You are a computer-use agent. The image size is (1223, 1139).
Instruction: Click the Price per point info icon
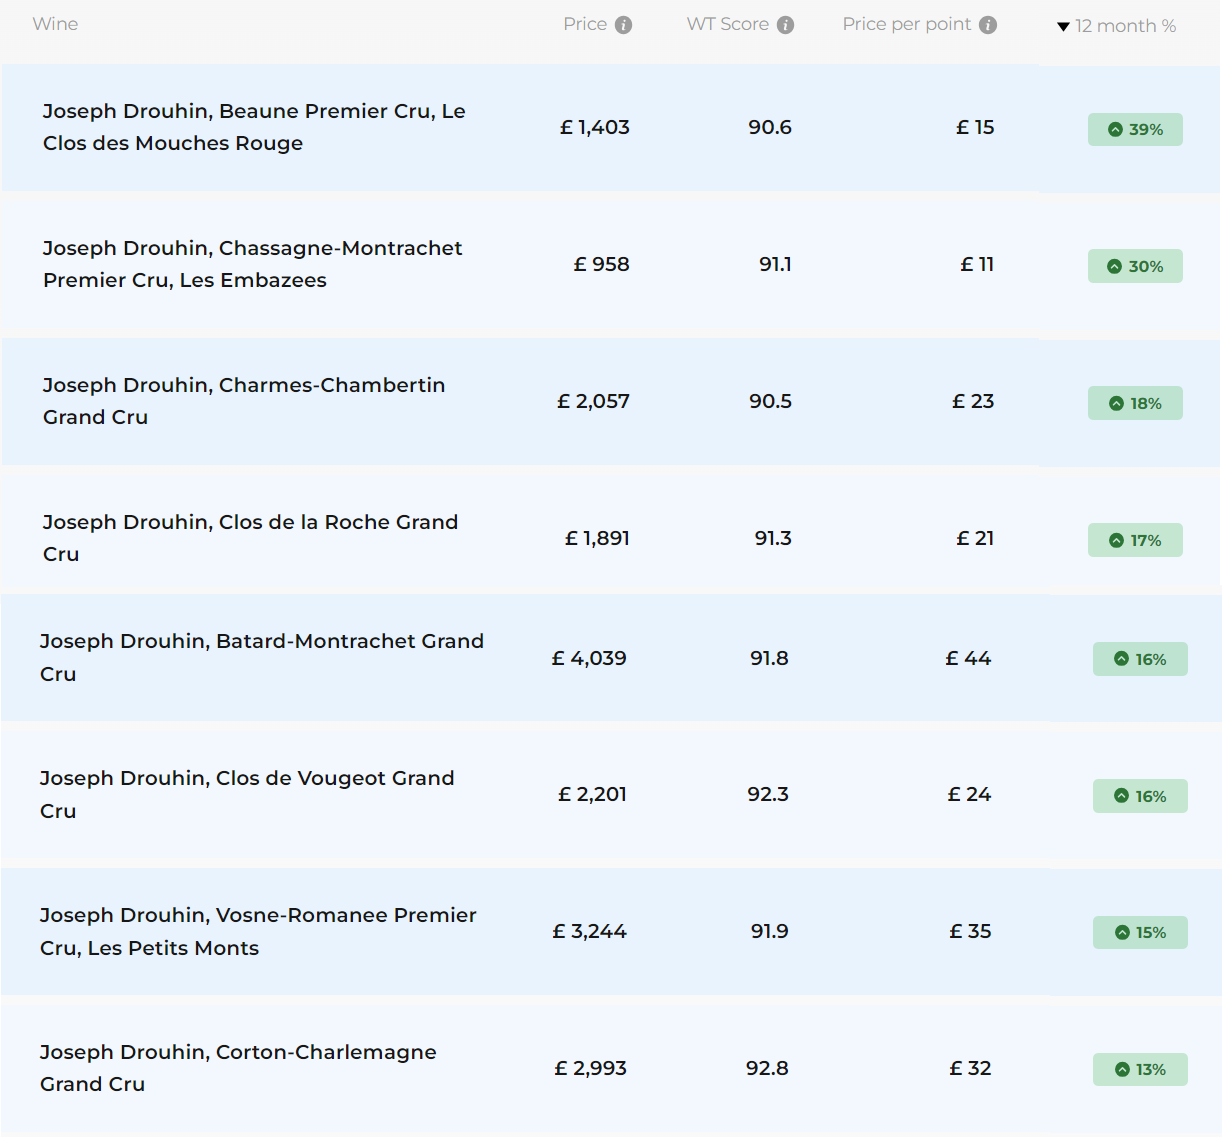pyautogui.click(x=988, y=25)
